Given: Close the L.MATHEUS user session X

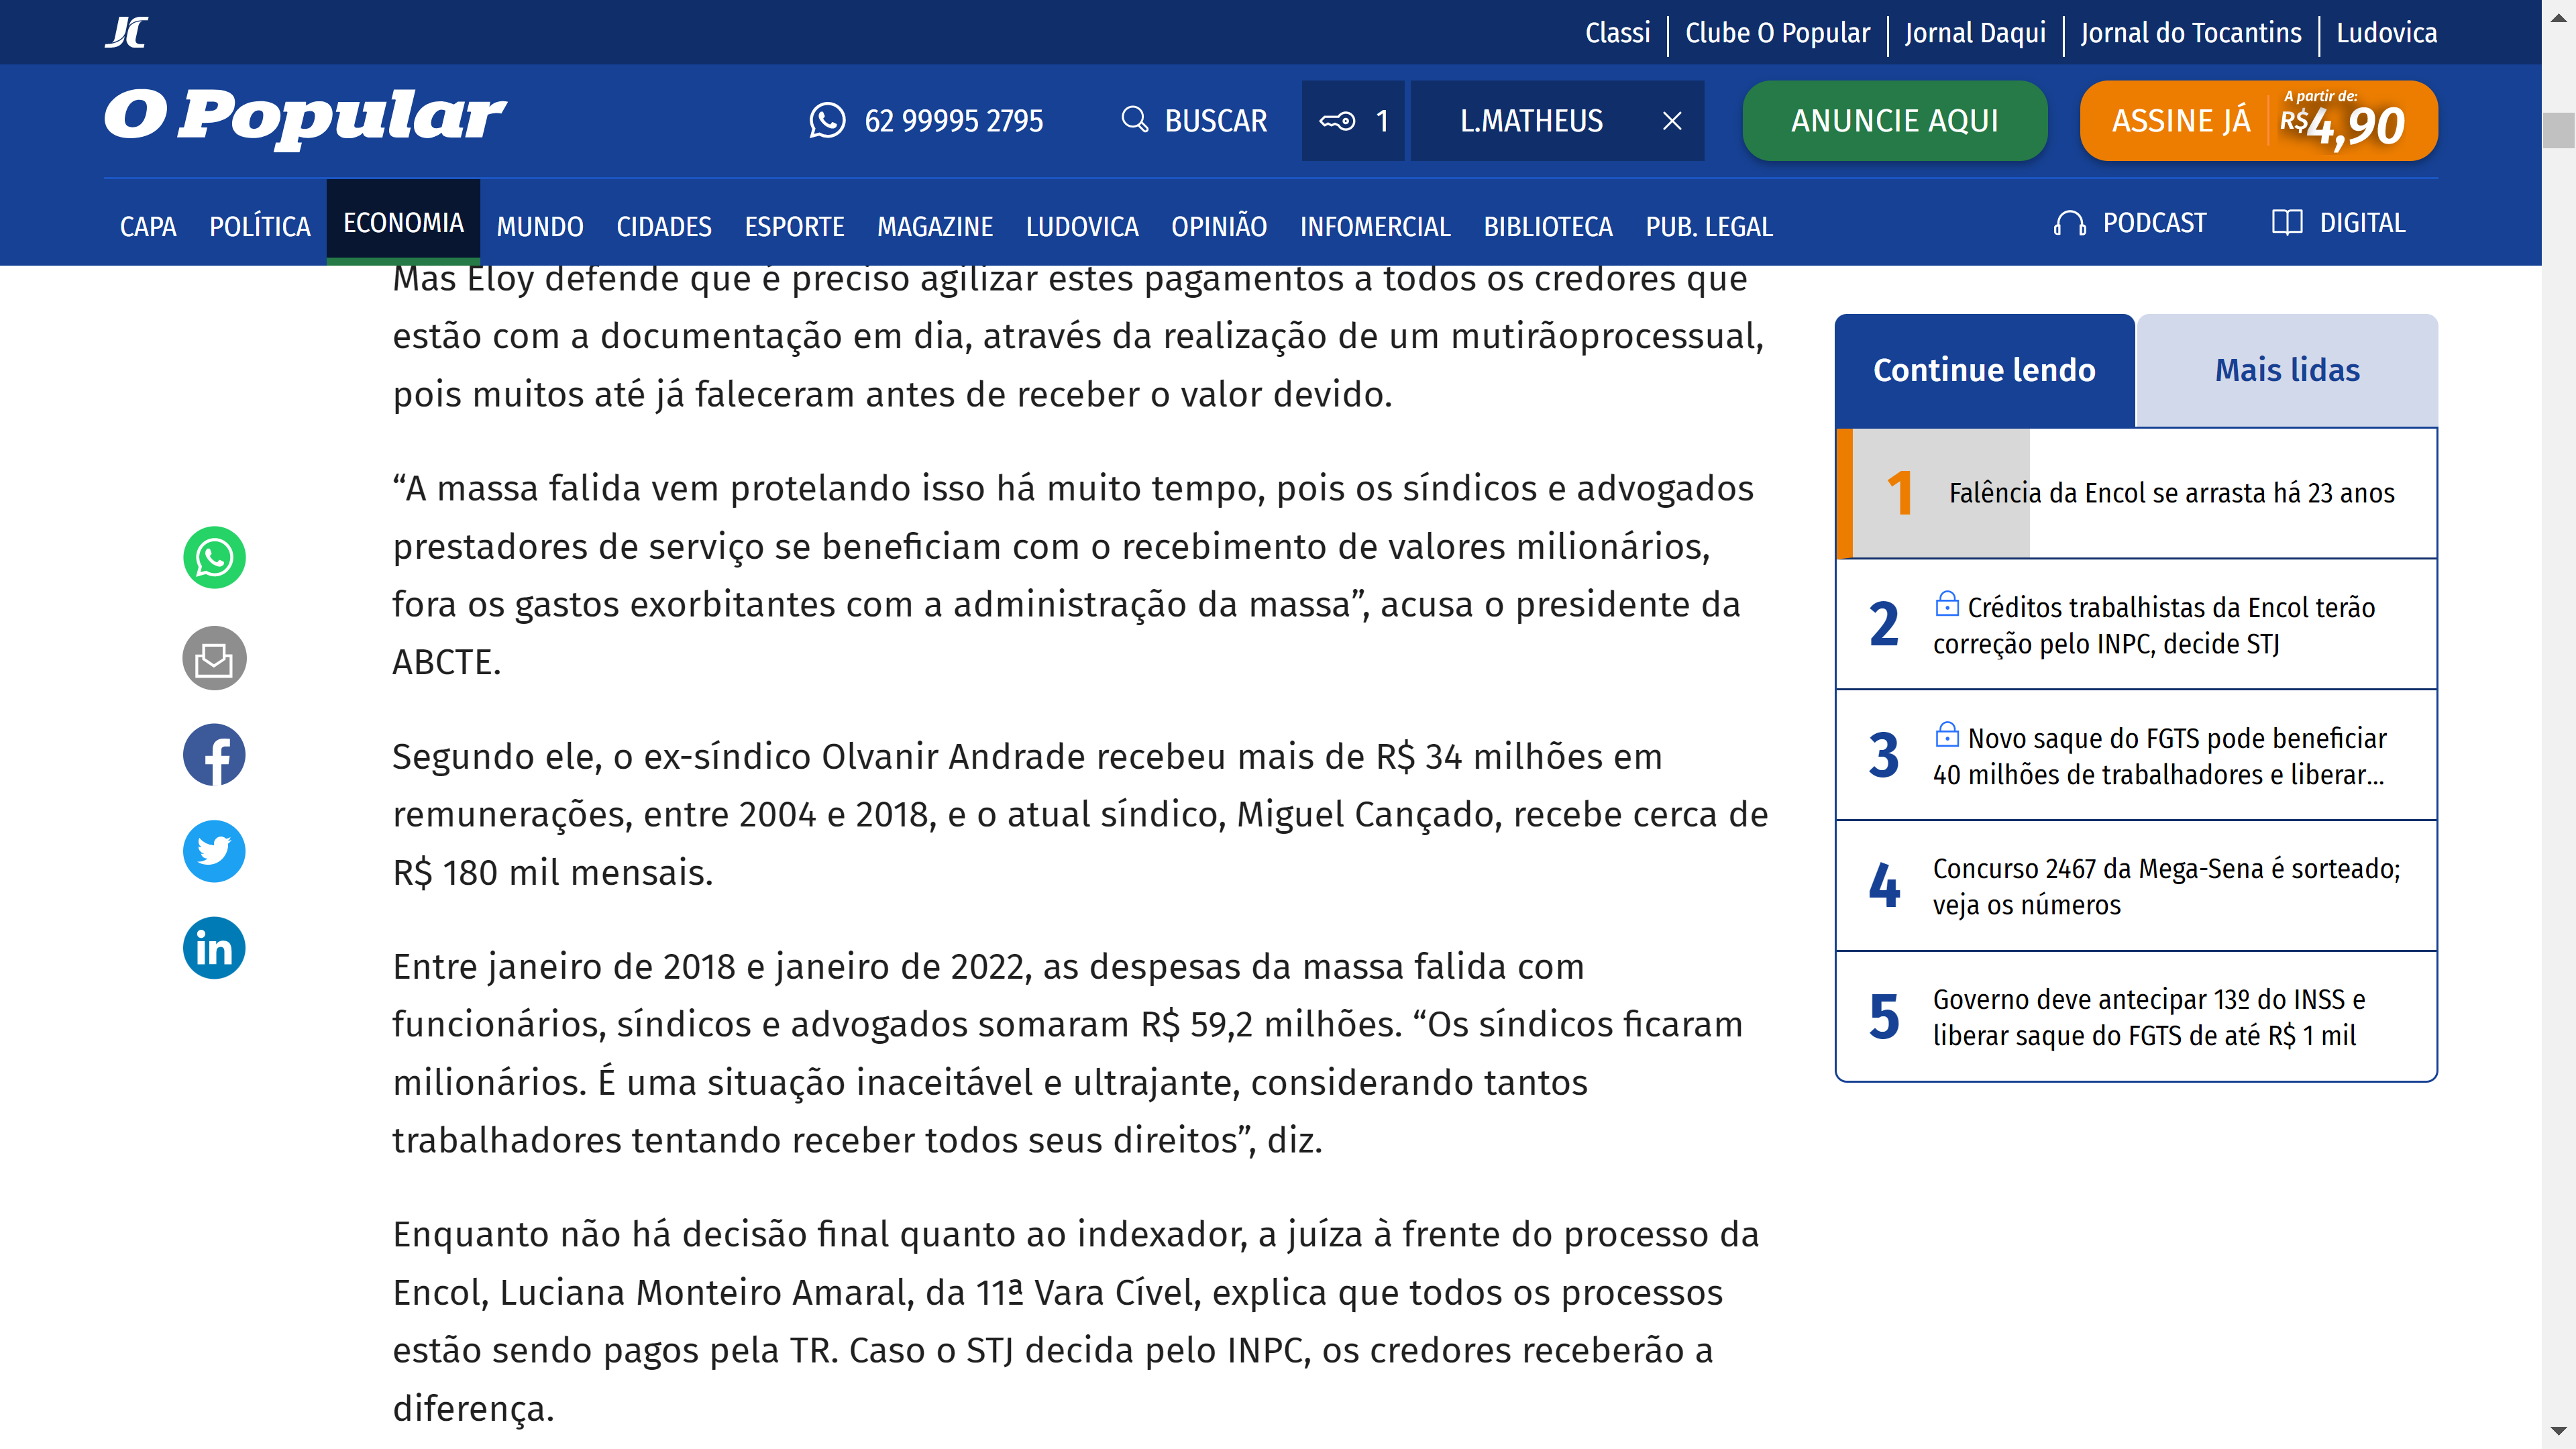Looking at the screenshot, I should (x=1672, y=121).
